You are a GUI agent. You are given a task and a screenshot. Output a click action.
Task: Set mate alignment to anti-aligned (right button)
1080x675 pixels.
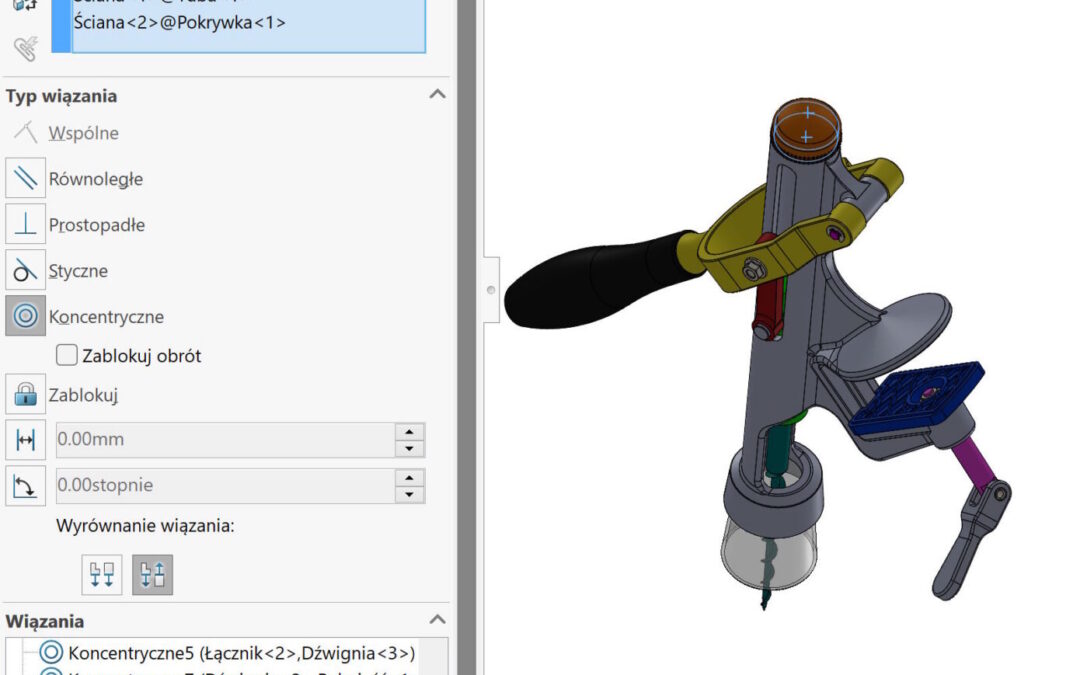point(152,574)
